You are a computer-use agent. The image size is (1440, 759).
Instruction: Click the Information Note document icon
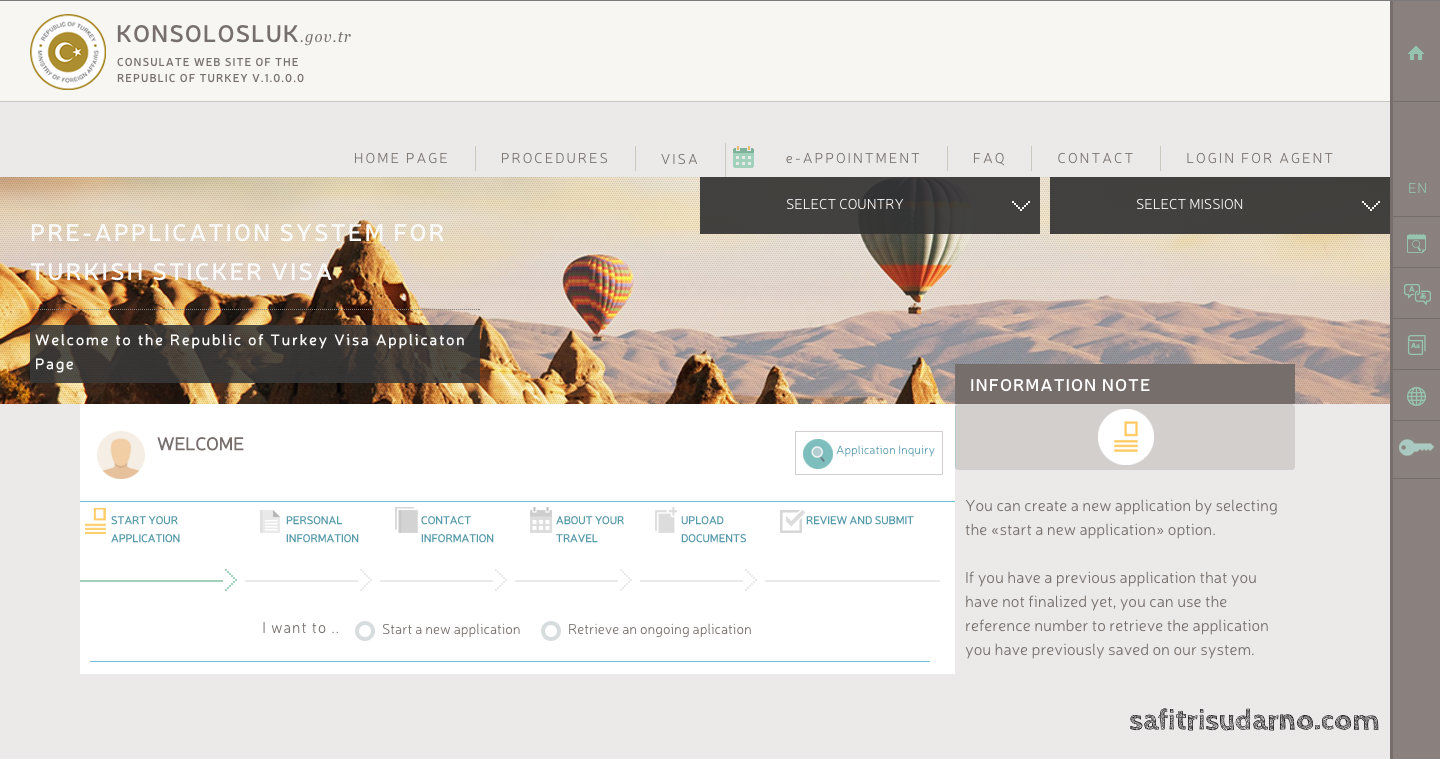pyautogui.click(x=1125, y=437)
